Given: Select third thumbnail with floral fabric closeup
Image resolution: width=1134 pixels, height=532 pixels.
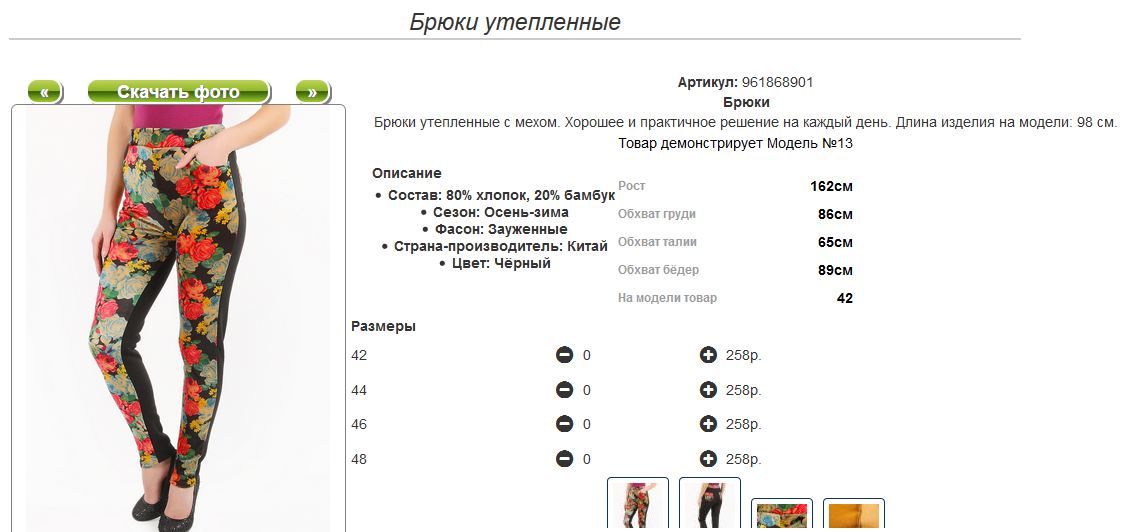Looking at the screenshot, I should (782, 515).
